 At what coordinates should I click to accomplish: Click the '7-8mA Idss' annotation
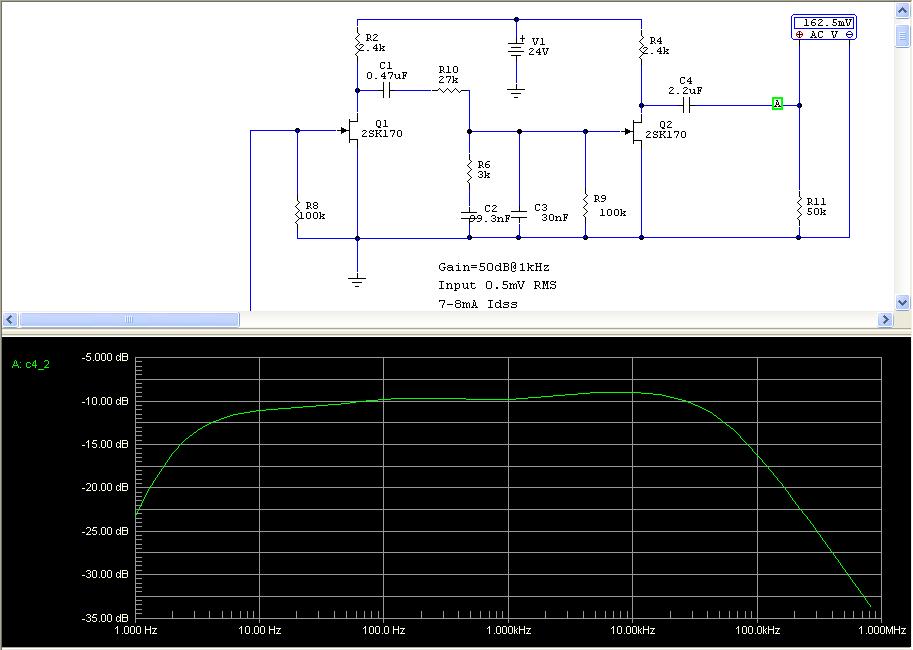coord(477,303)
